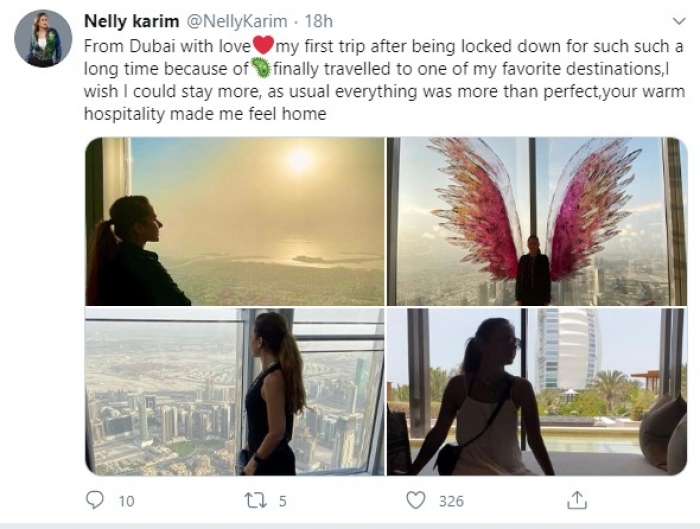Click the retweet count 5
Screen dimensions: 700x529
coord(283,500)
